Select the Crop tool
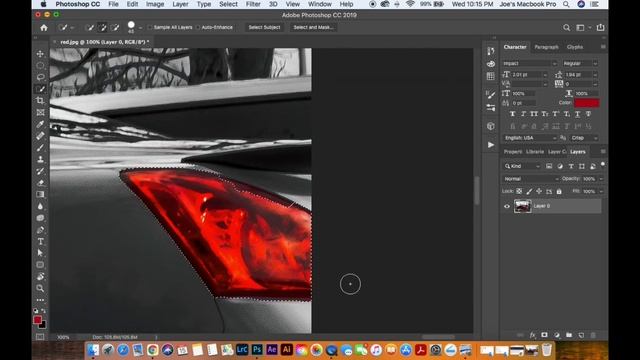Image resolution: width=640 pixels, height=360 pixels. click(40, 100)
